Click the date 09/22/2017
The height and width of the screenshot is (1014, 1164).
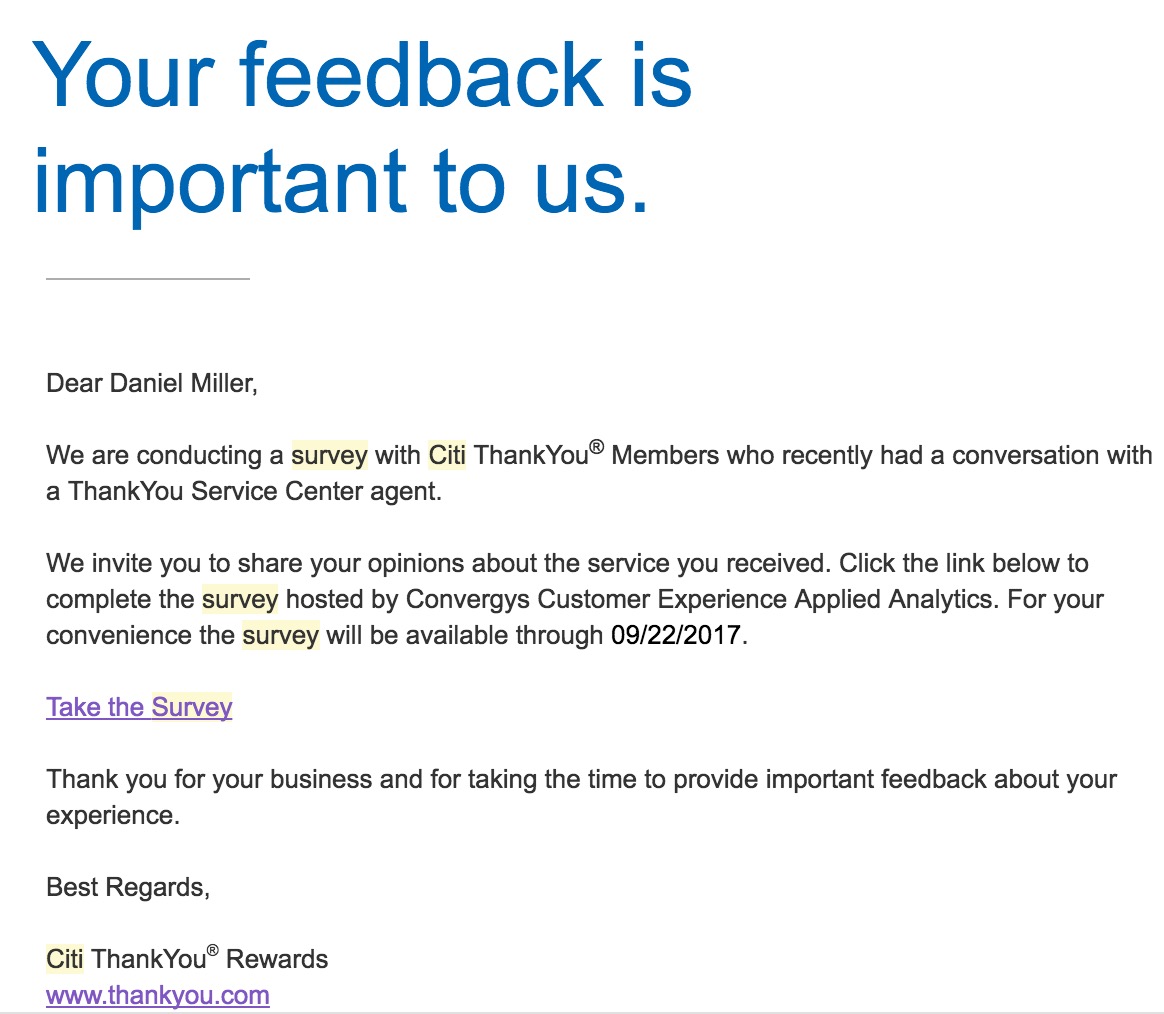click(x=677, y=635)
